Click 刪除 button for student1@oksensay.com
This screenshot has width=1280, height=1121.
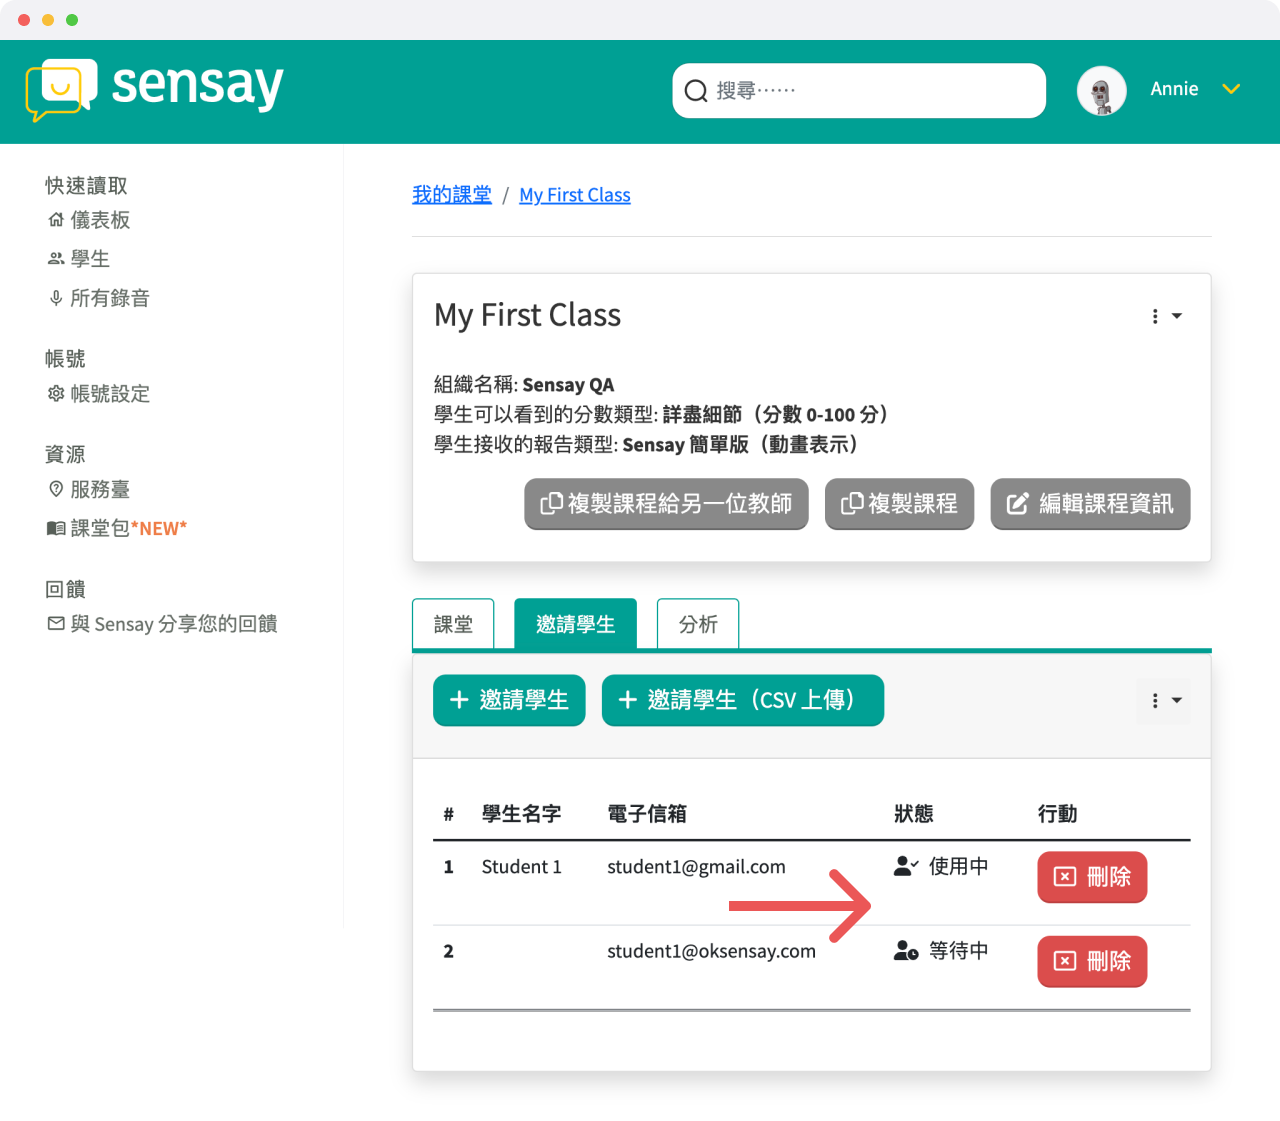(1092, 961)
